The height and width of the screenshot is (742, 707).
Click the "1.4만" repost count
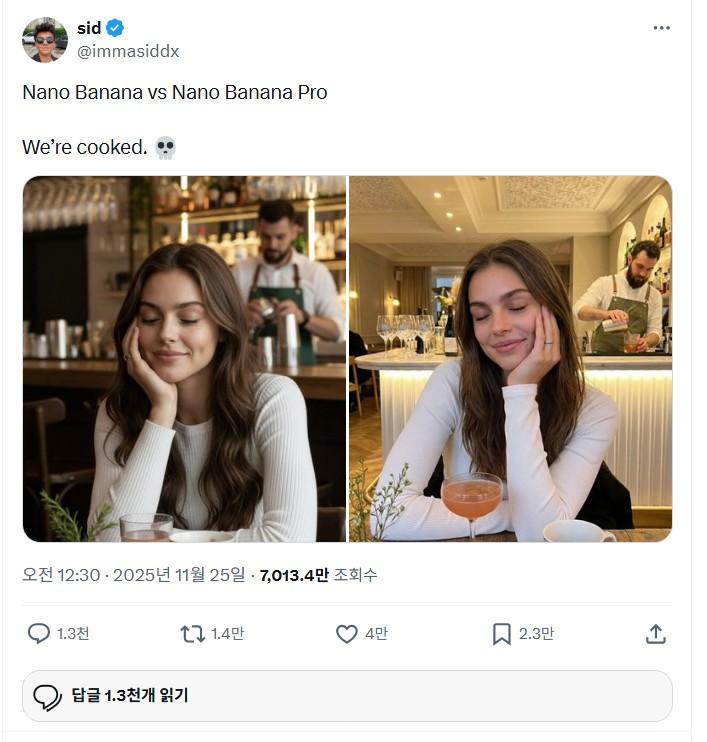click(227, 634)
